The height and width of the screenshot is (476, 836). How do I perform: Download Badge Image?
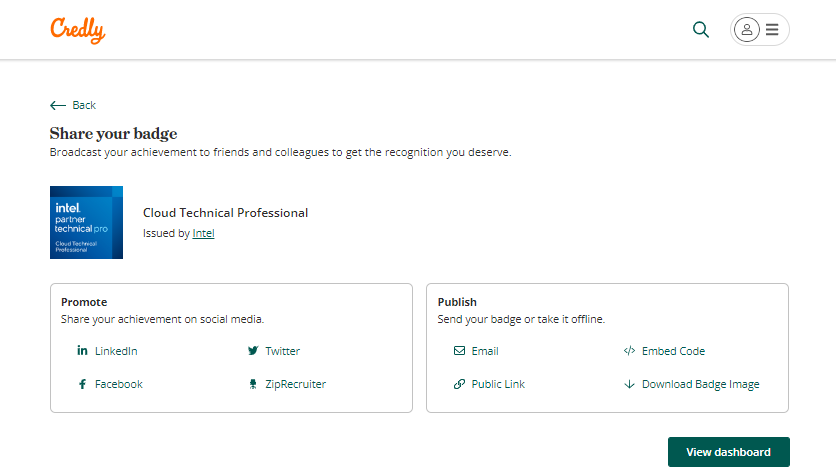point(700,384)
